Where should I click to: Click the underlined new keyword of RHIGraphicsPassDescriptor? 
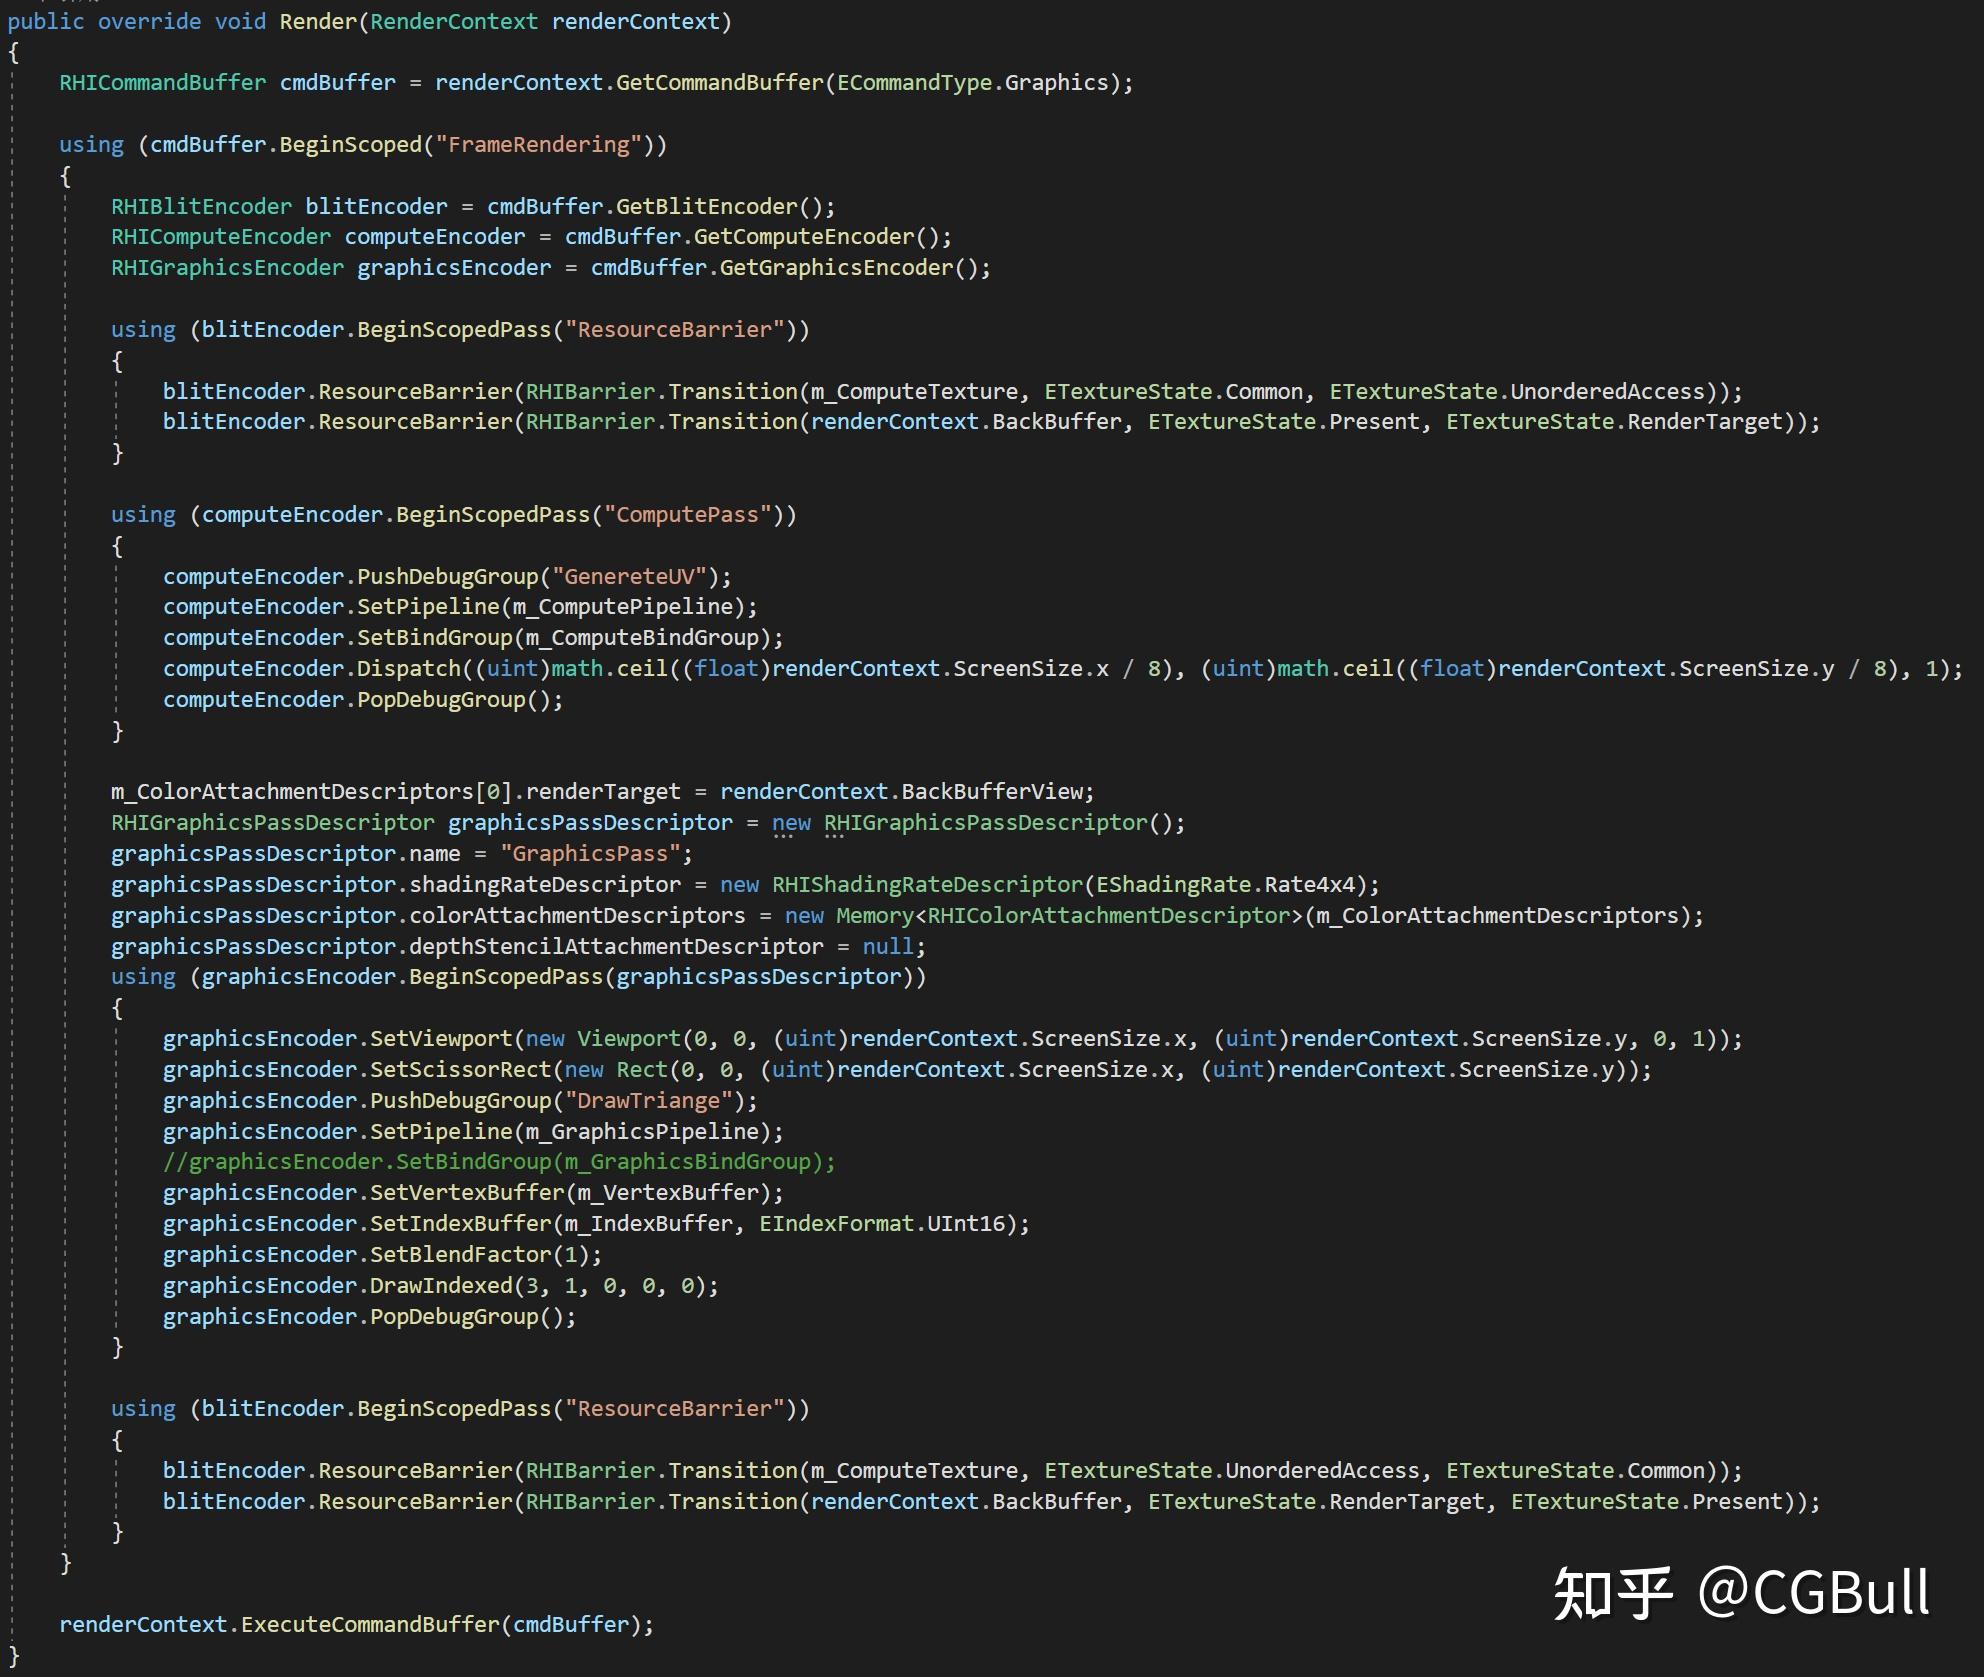coord(791,822)
